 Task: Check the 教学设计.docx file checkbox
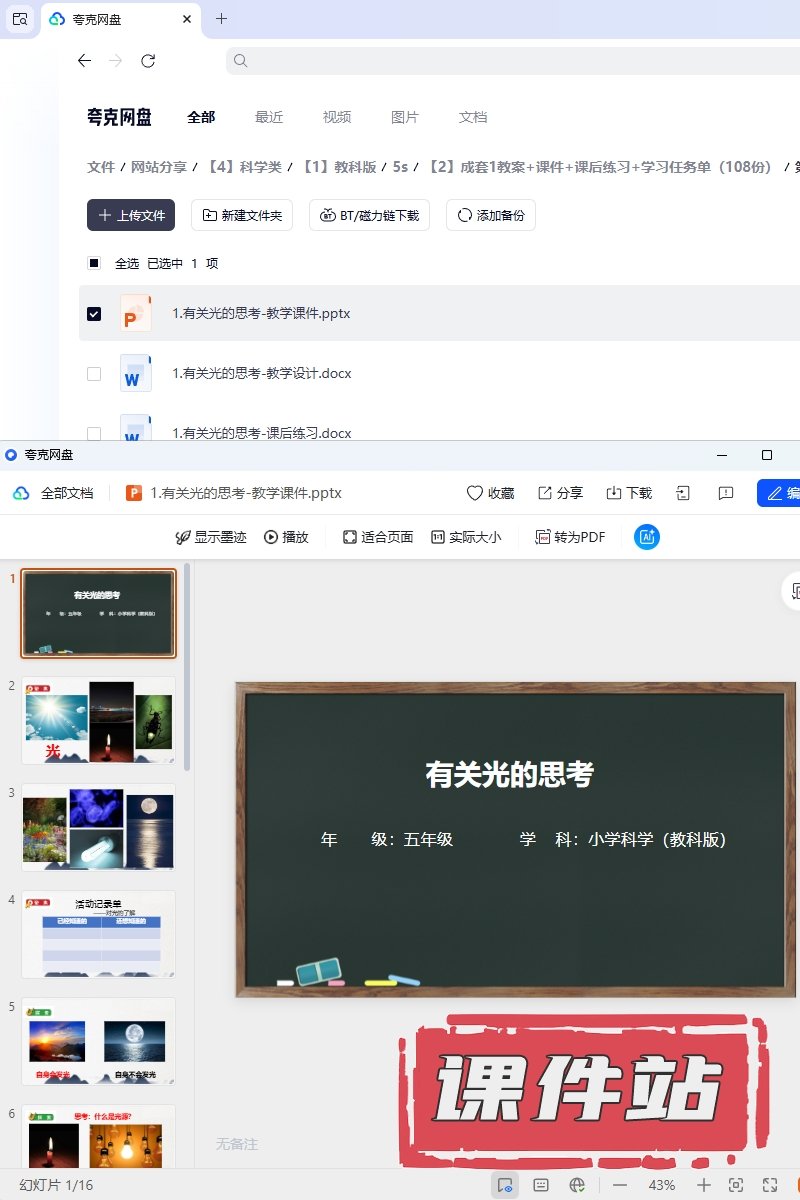pos(94,374)
